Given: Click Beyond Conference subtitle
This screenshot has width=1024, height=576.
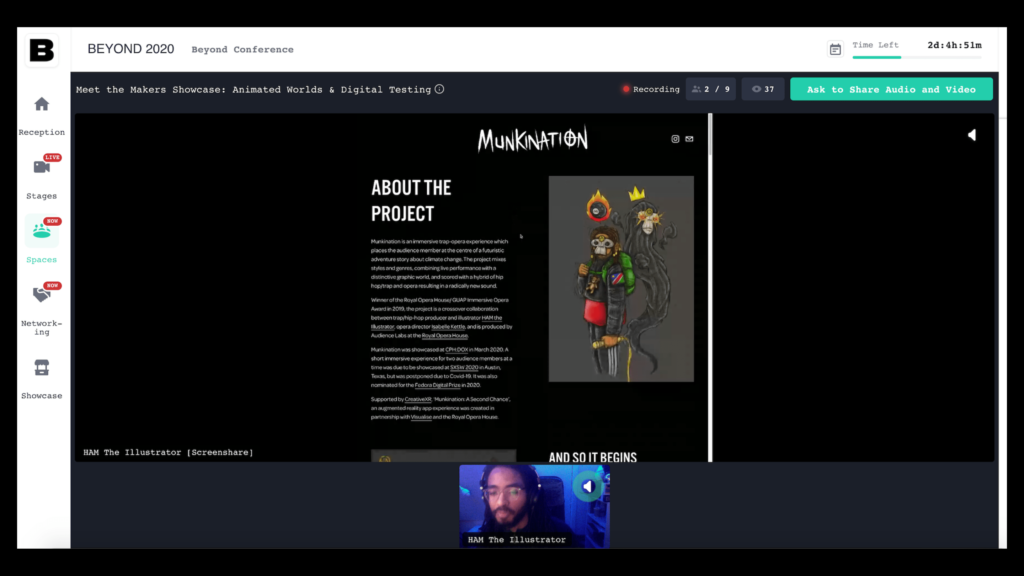Looking at the screenshot, I should [242, 50].
